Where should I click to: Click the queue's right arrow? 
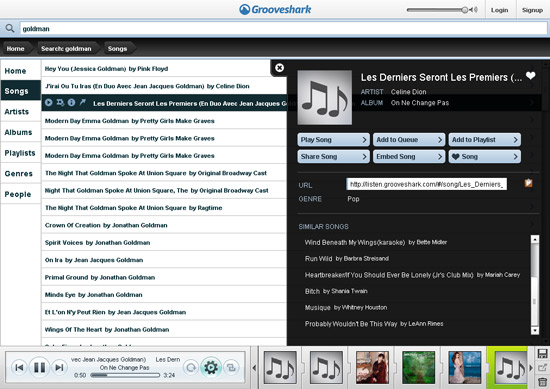click(x=531, y=368)
